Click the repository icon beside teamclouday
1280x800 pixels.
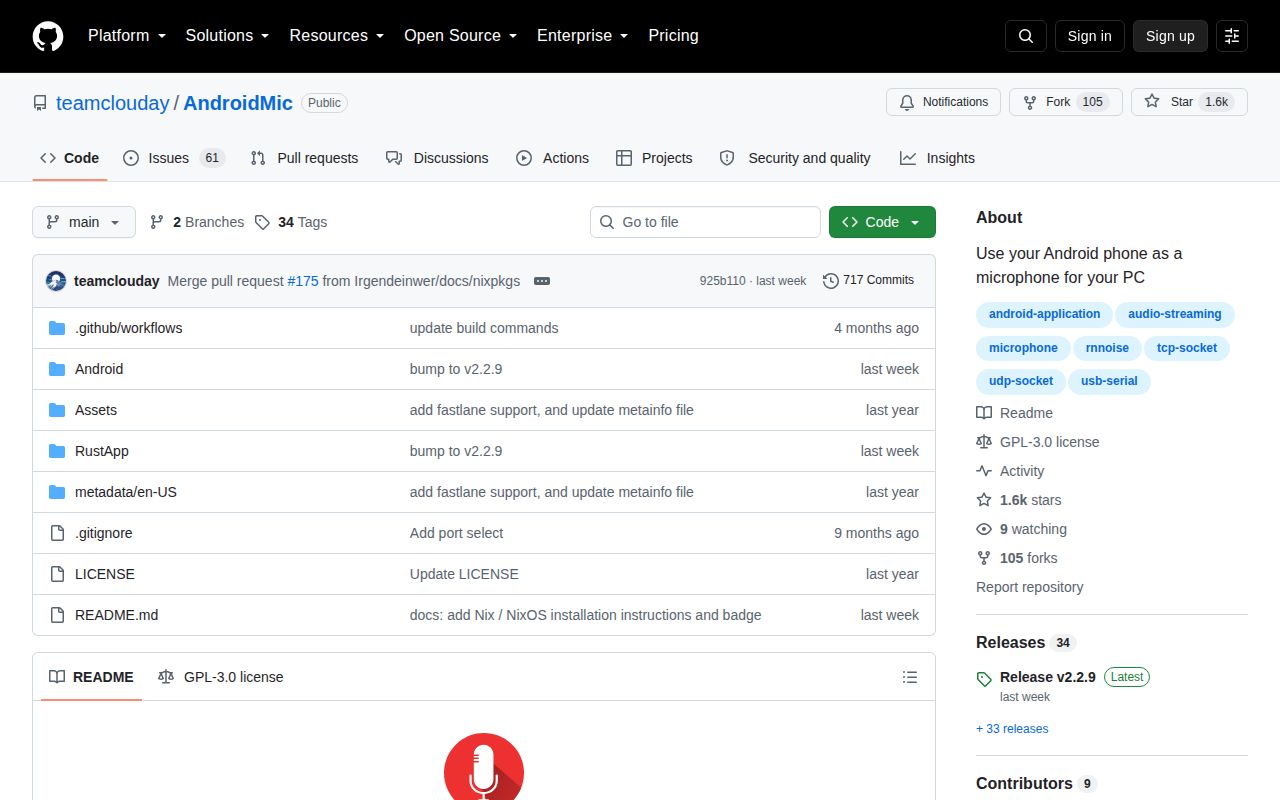[40, 103]
